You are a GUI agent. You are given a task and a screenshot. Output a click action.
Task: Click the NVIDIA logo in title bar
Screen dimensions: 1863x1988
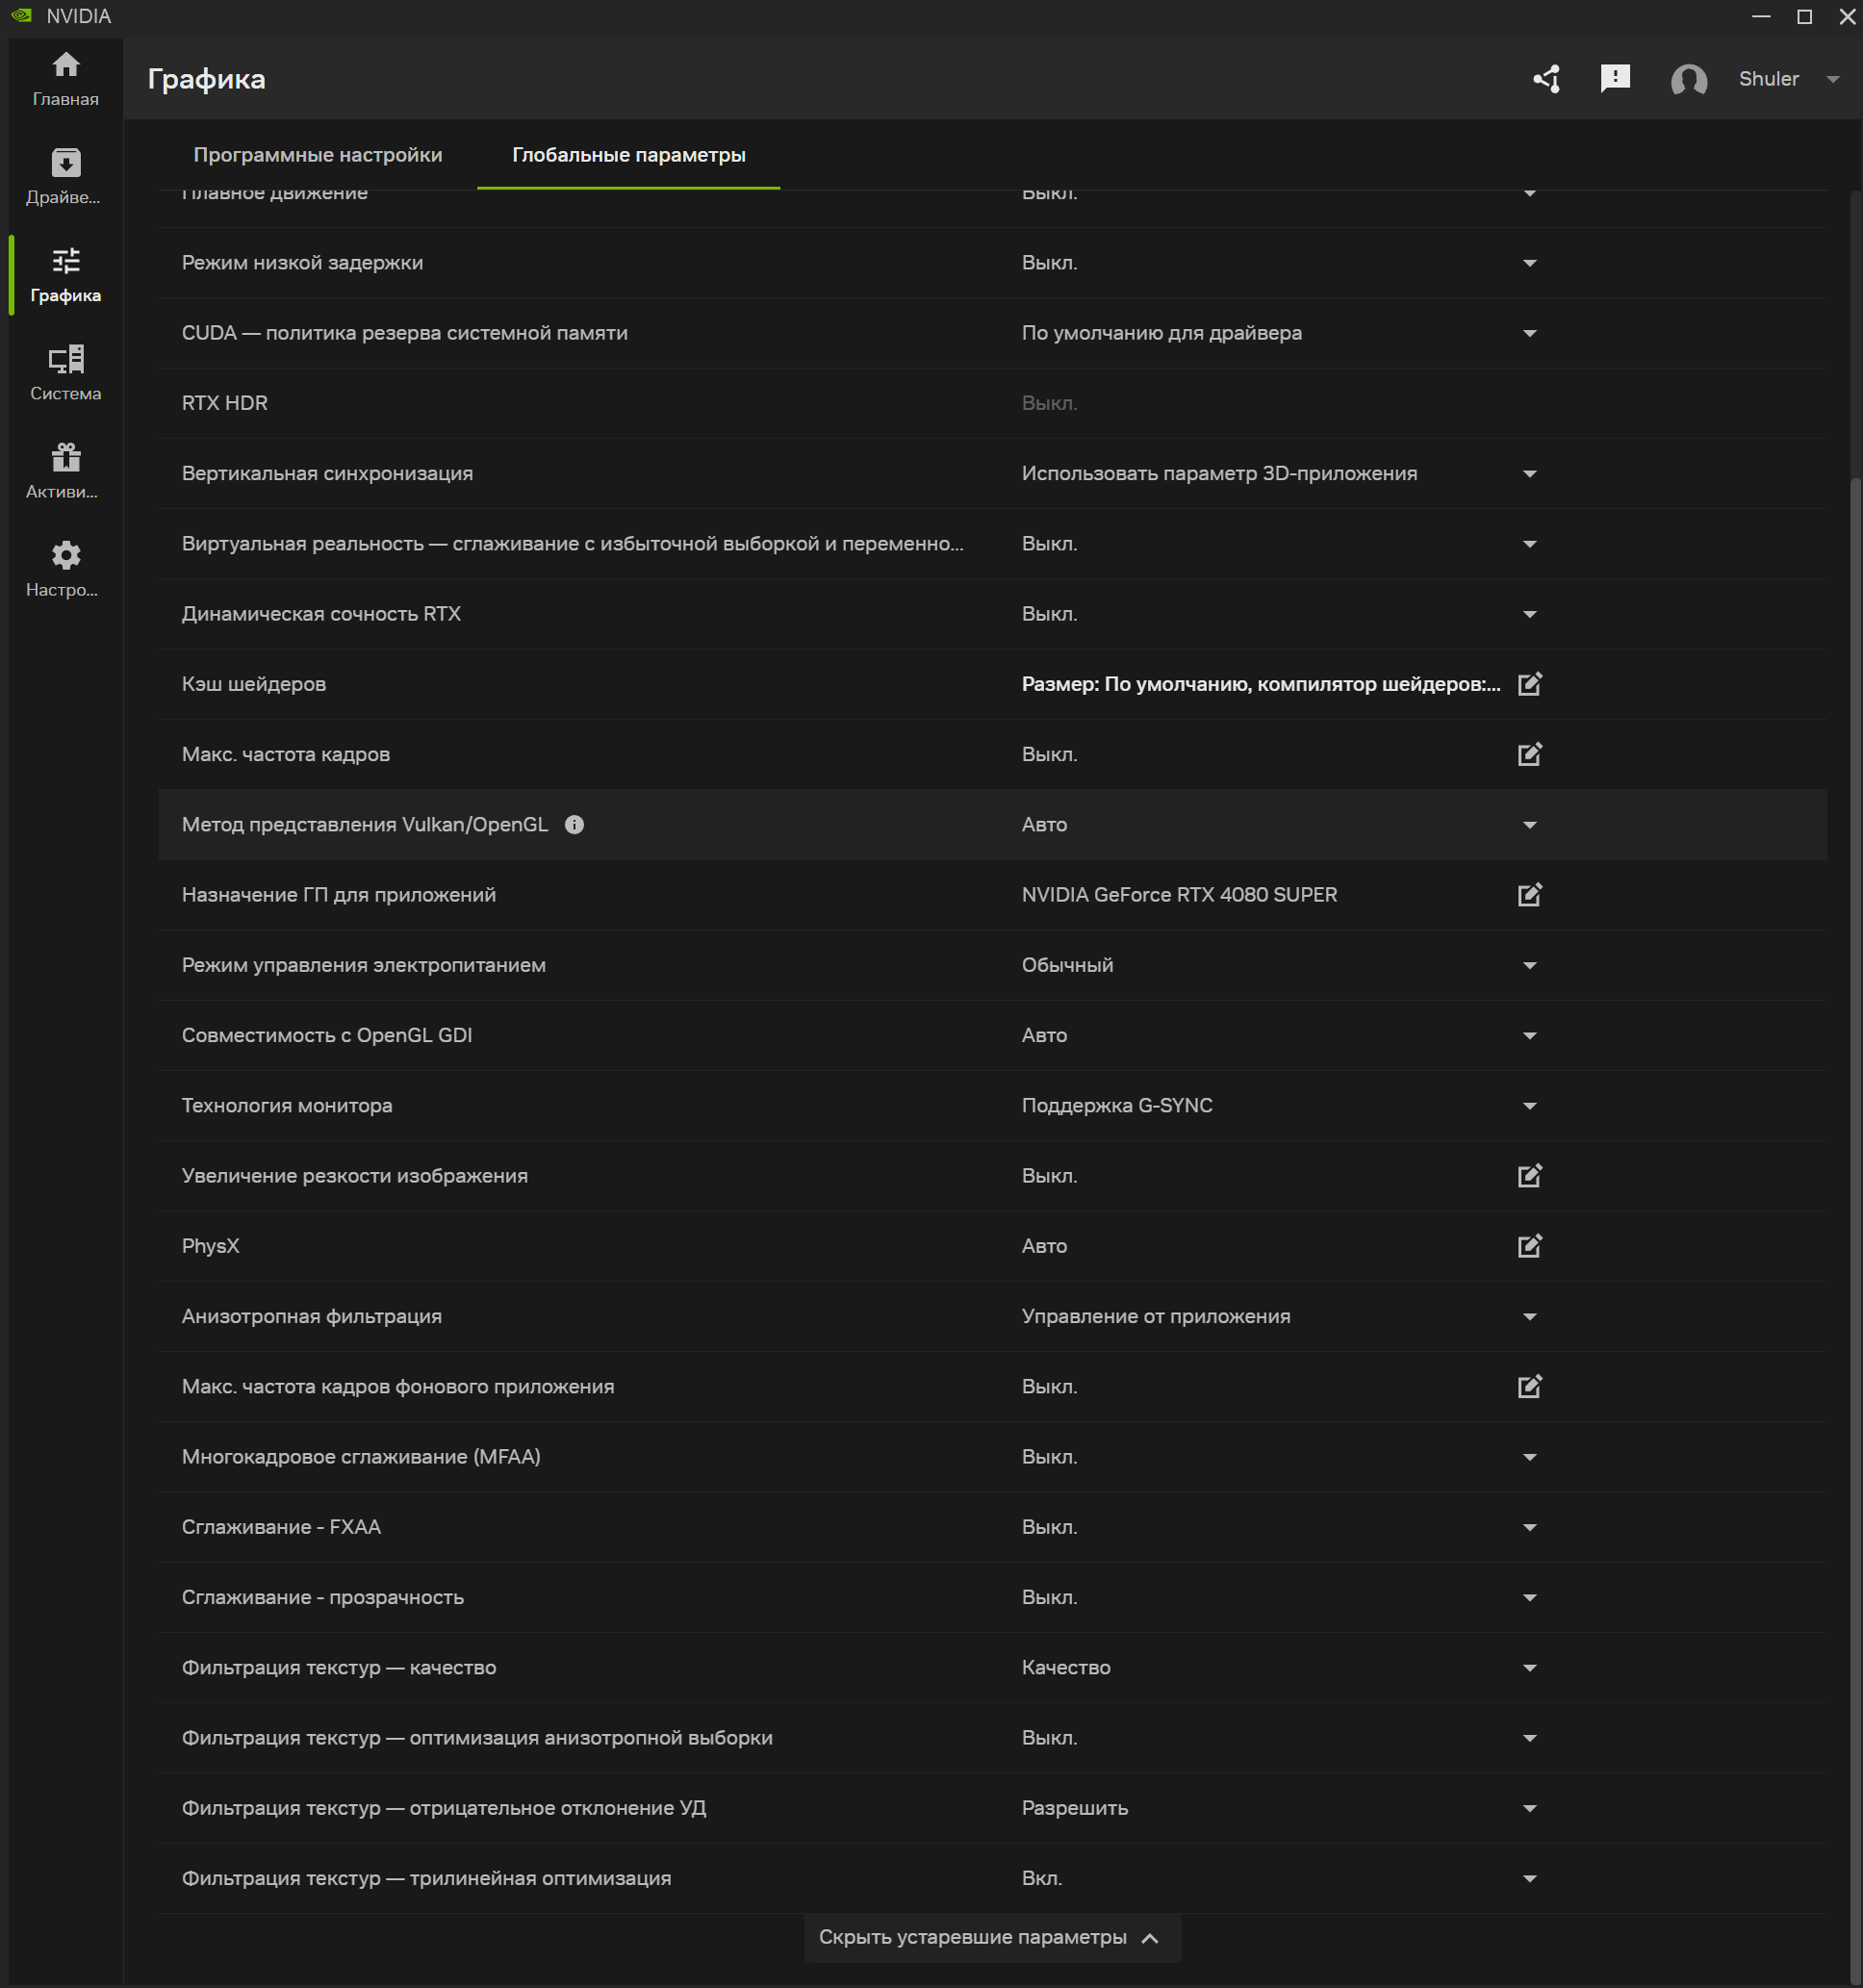pyautogui.click(x=22, y=16)
